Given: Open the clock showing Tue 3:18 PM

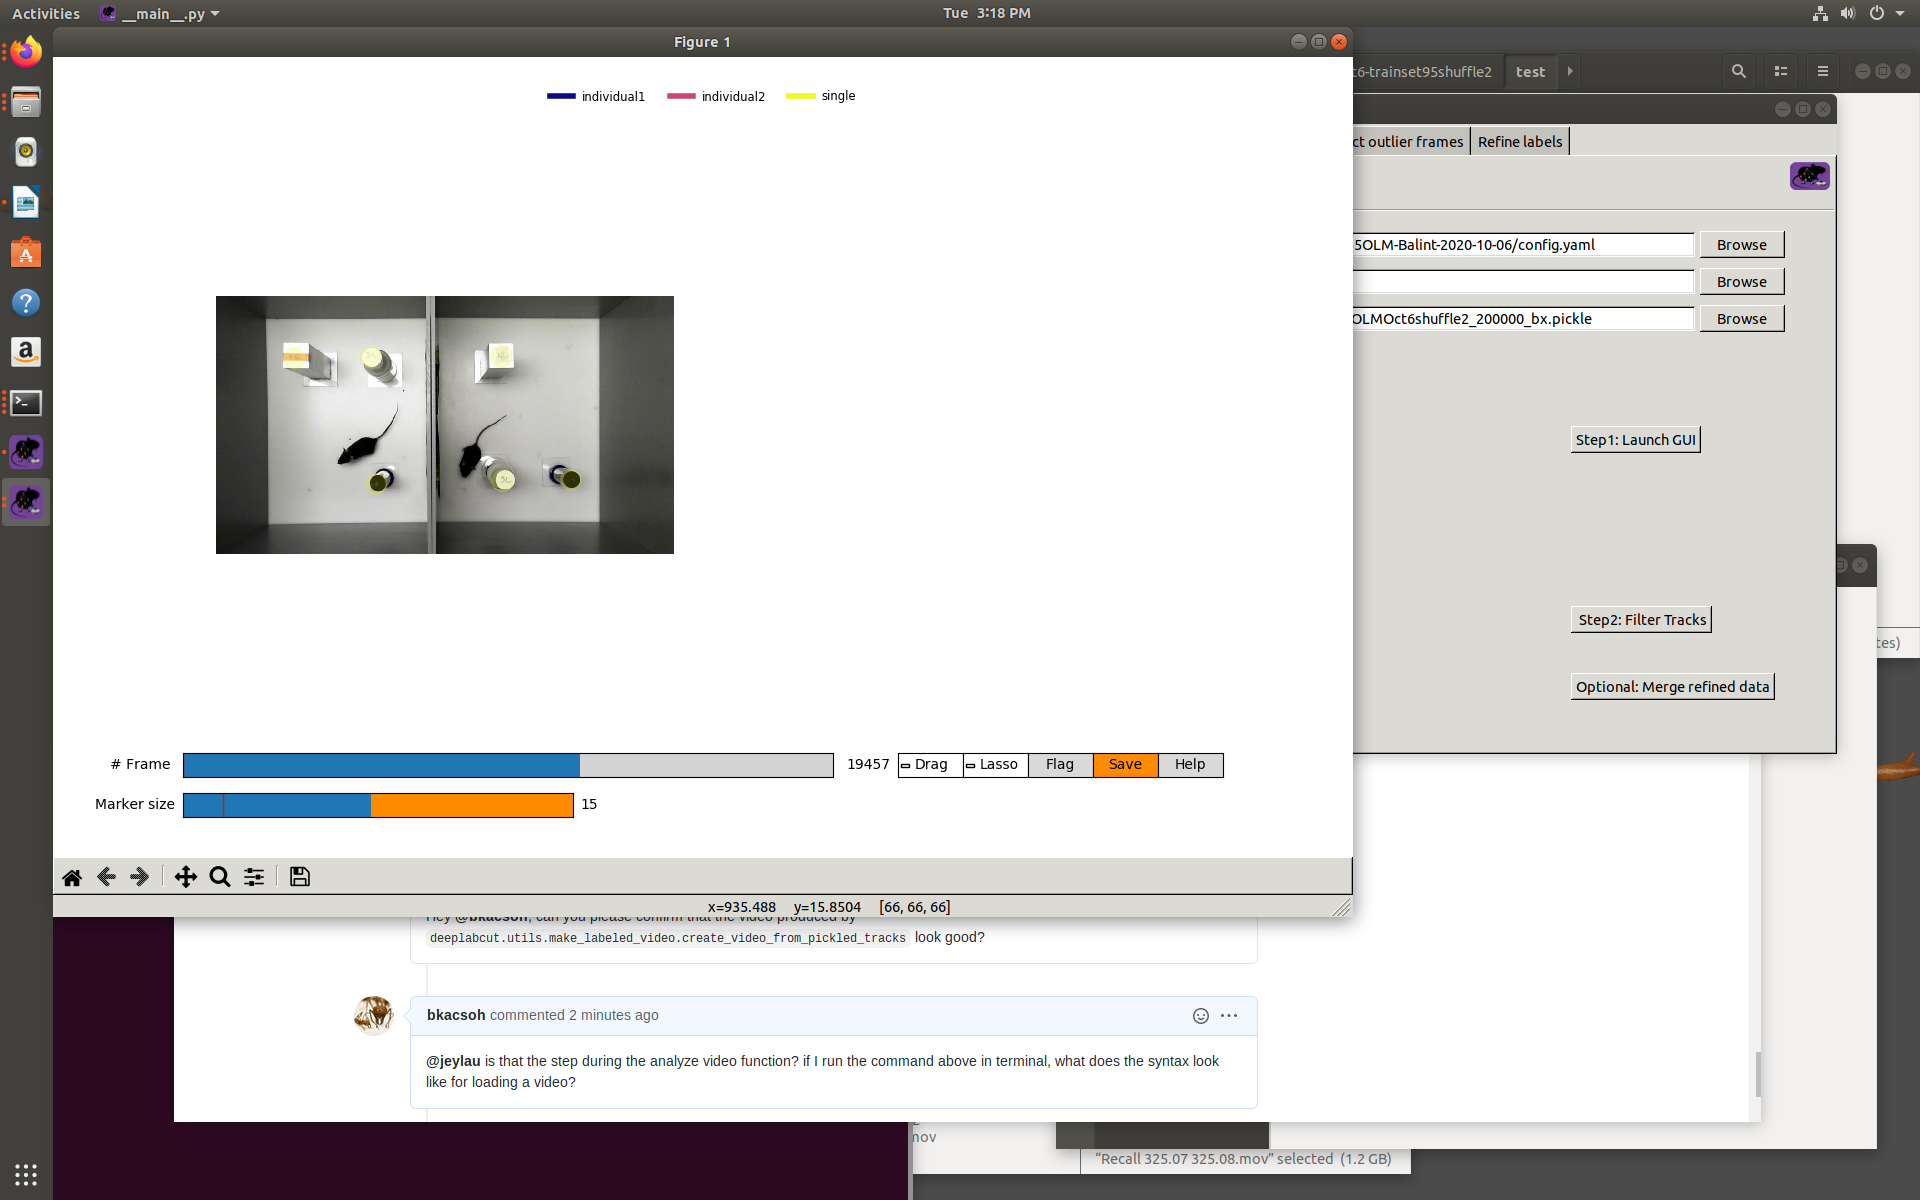Looking at the screenshot, I should pos(986,13).
